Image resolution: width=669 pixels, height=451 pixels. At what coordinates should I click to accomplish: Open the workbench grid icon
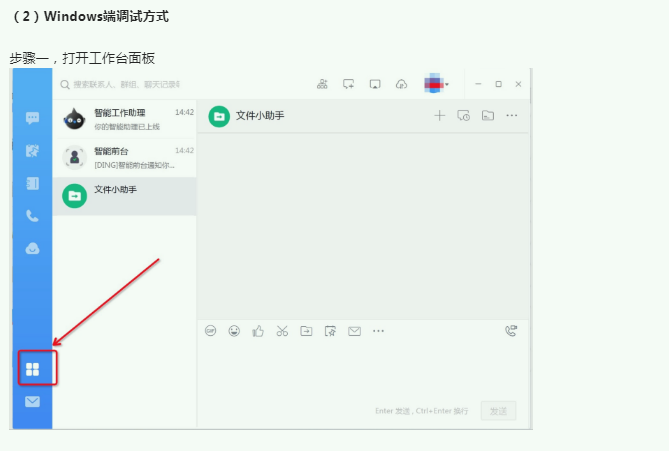coord(32,369)
